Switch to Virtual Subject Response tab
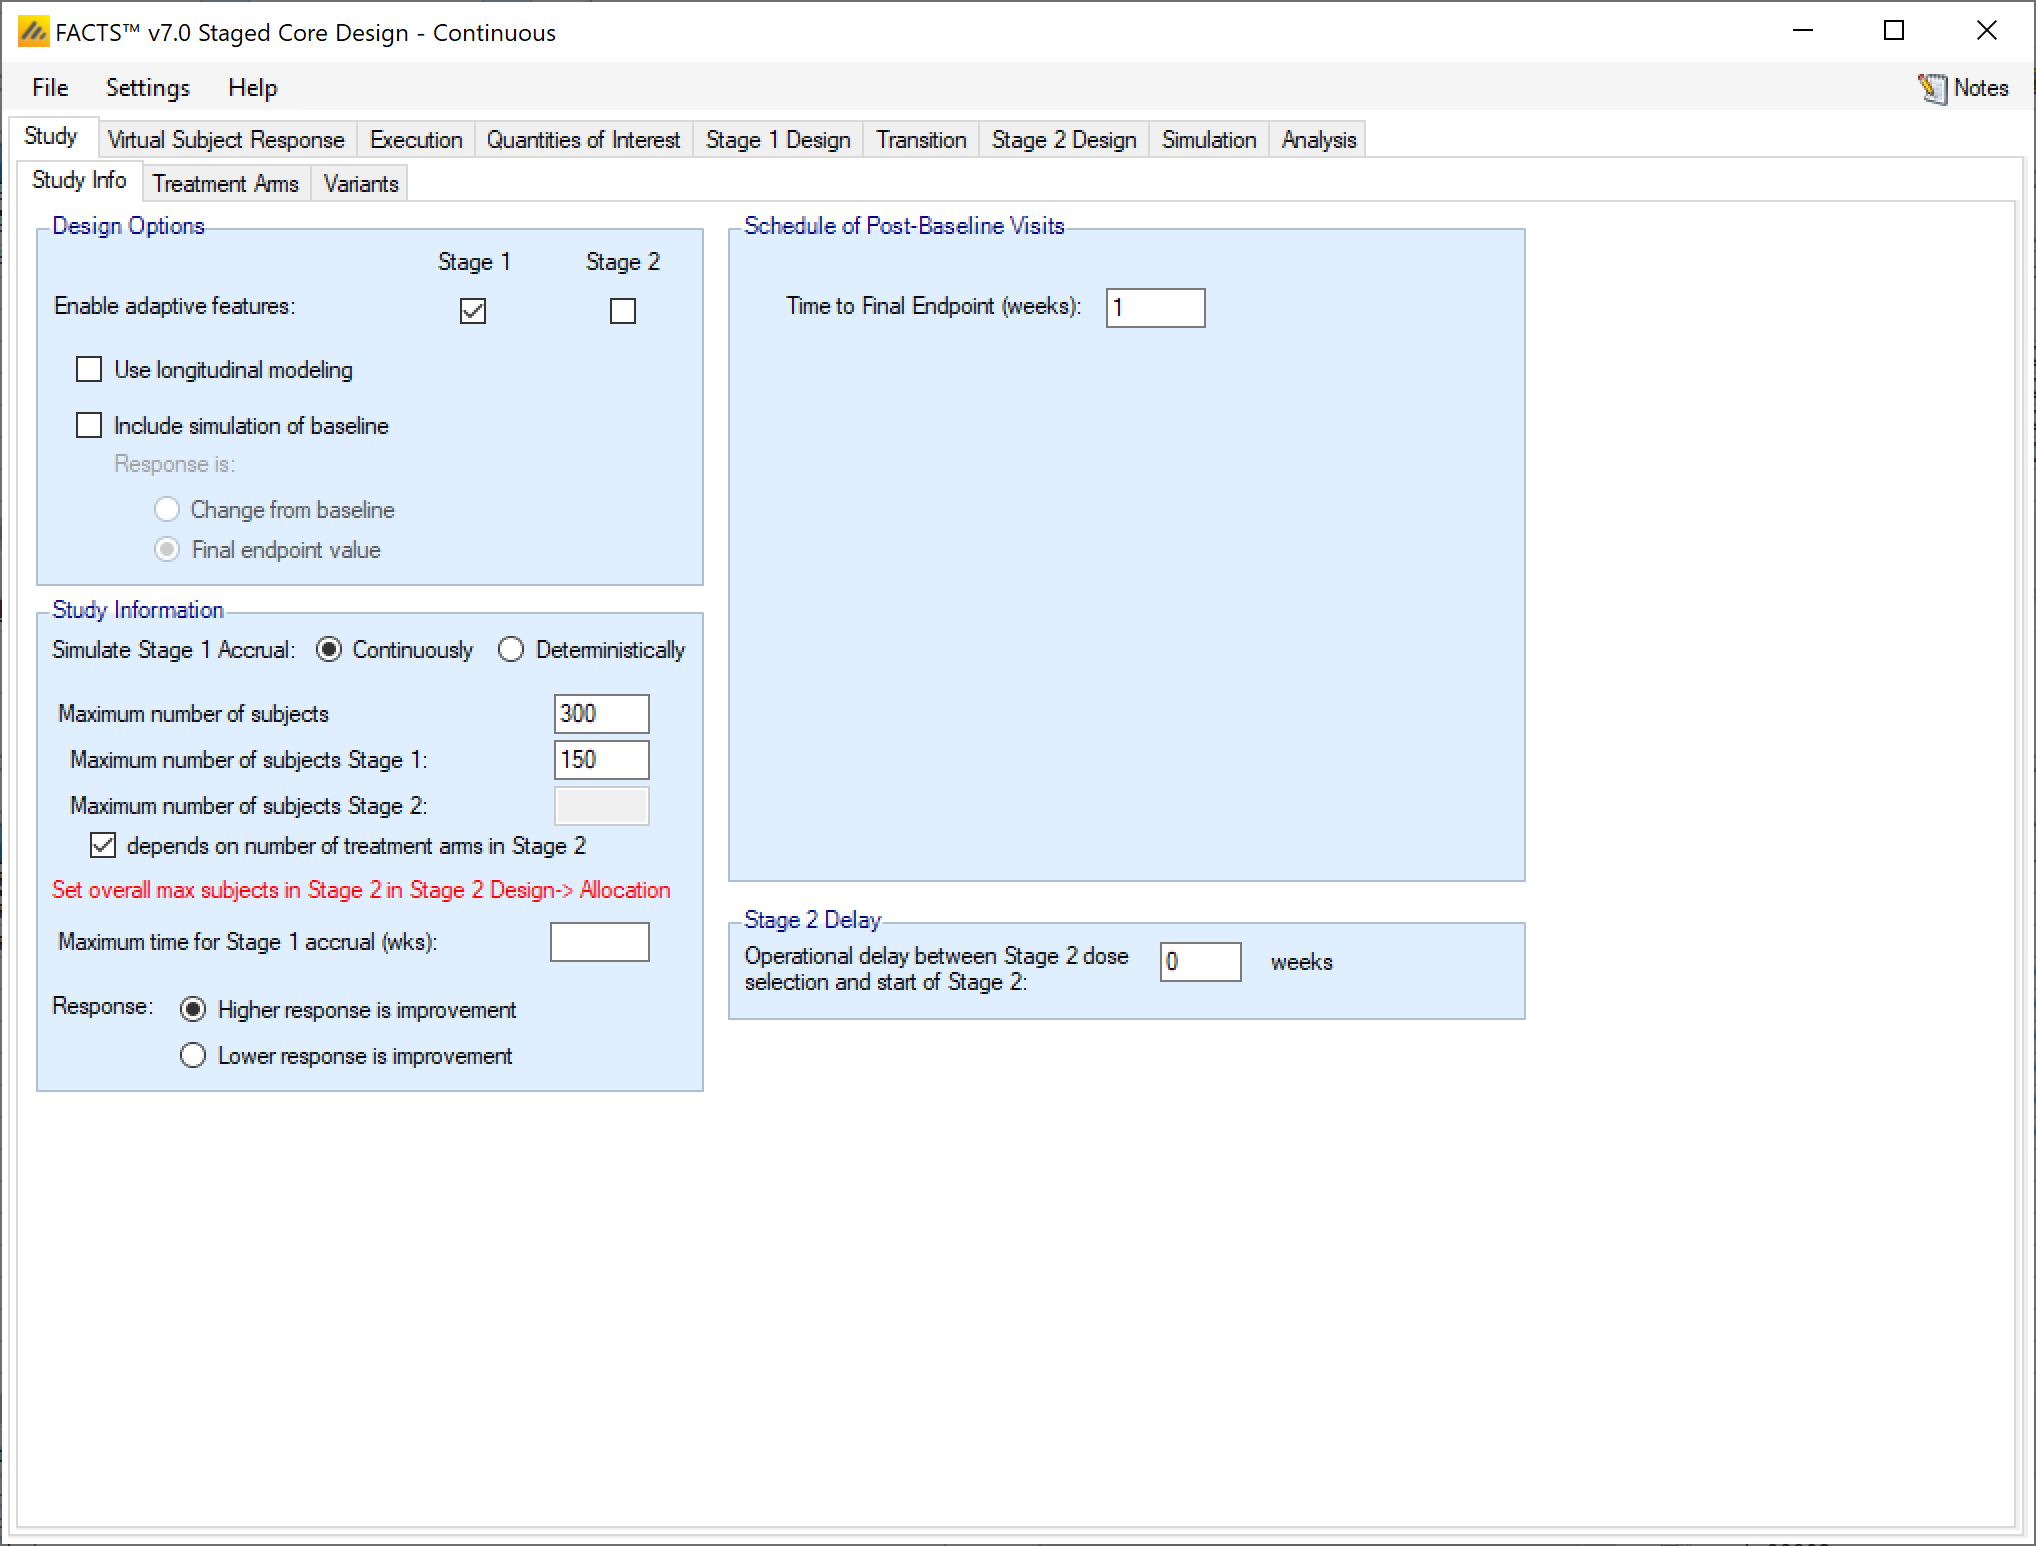Image resolution: width=2036 pixels, height=1546 pixels. pos(225,140)
